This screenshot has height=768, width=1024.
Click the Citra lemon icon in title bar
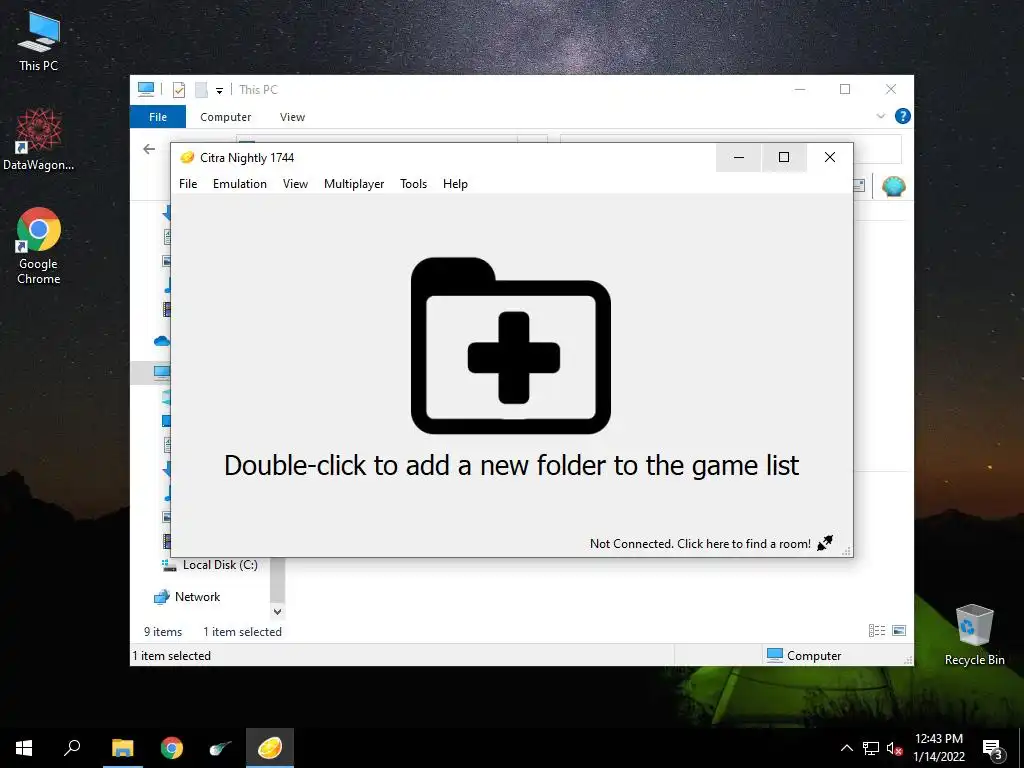187,157
